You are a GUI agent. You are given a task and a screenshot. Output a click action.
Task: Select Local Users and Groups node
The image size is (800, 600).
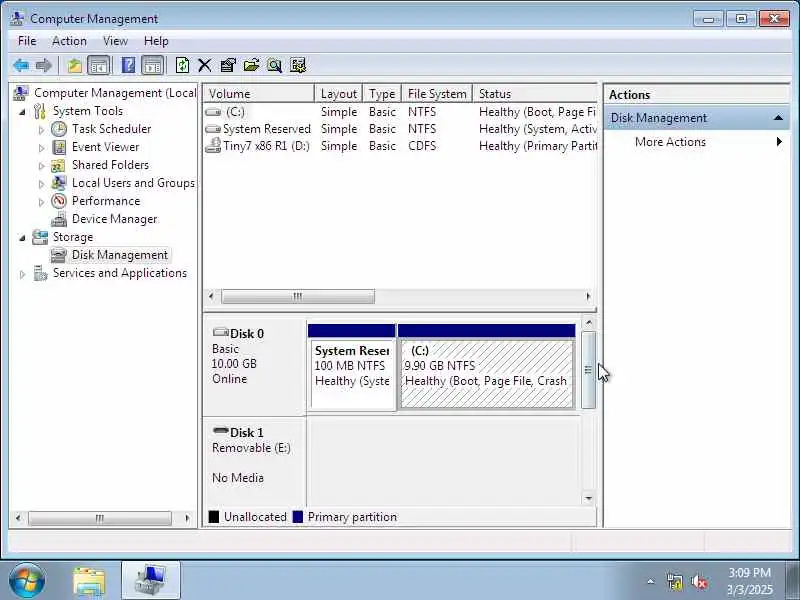click(x=133, y=183)
